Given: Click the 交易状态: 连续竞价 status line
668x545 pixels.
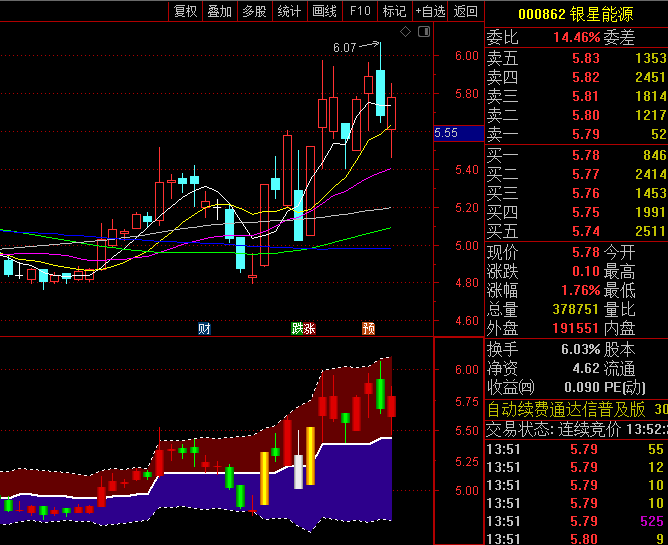Looking at the screenshot, I should point(577,430).
